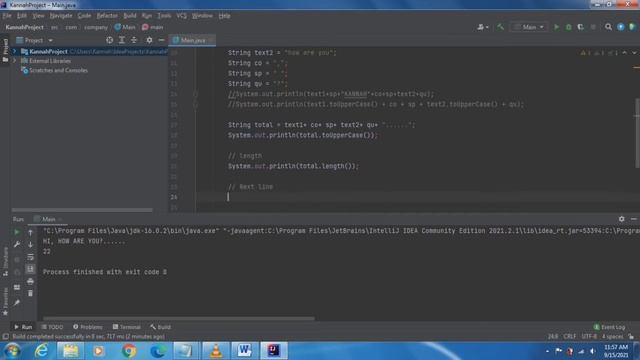Open run configuration wrench in Run panel
640x360 pixels.
pos(17,244)
